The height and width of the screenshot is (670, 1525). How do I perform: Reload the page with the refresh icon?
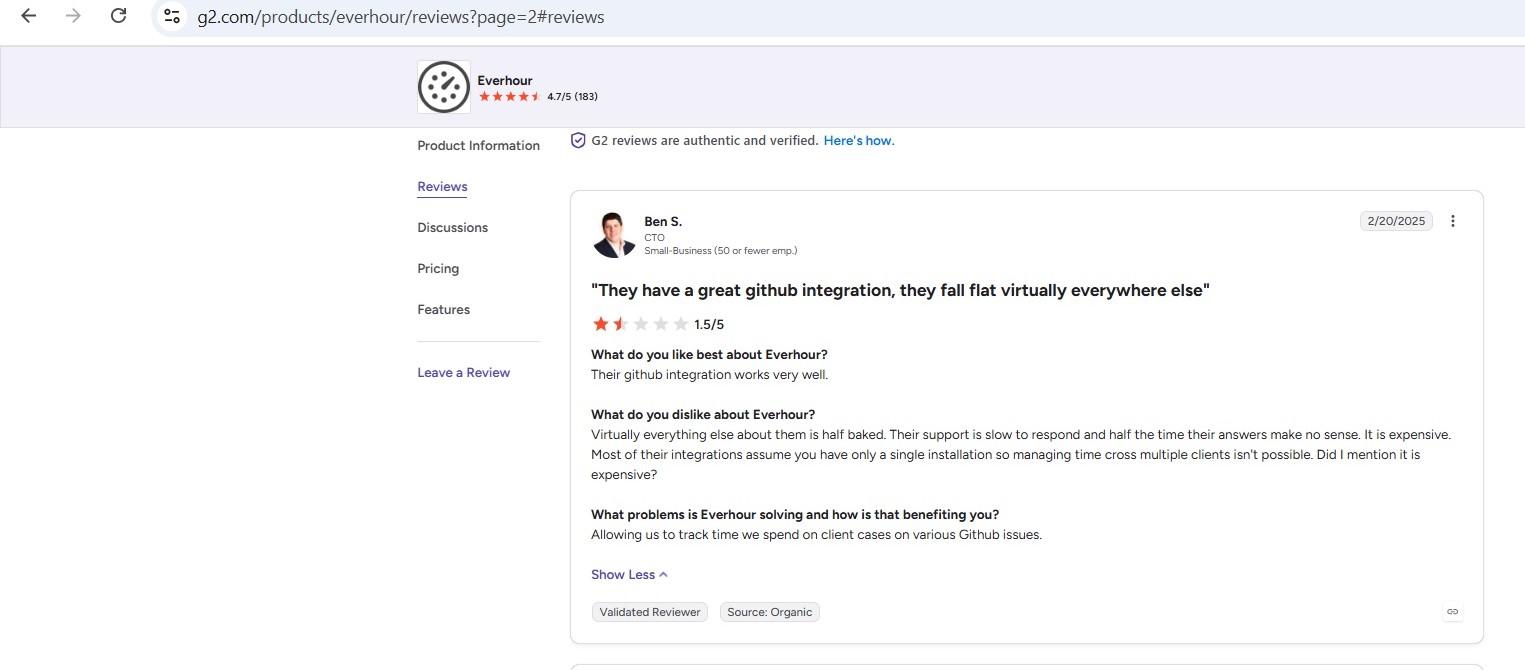click(x=118, y=16)
